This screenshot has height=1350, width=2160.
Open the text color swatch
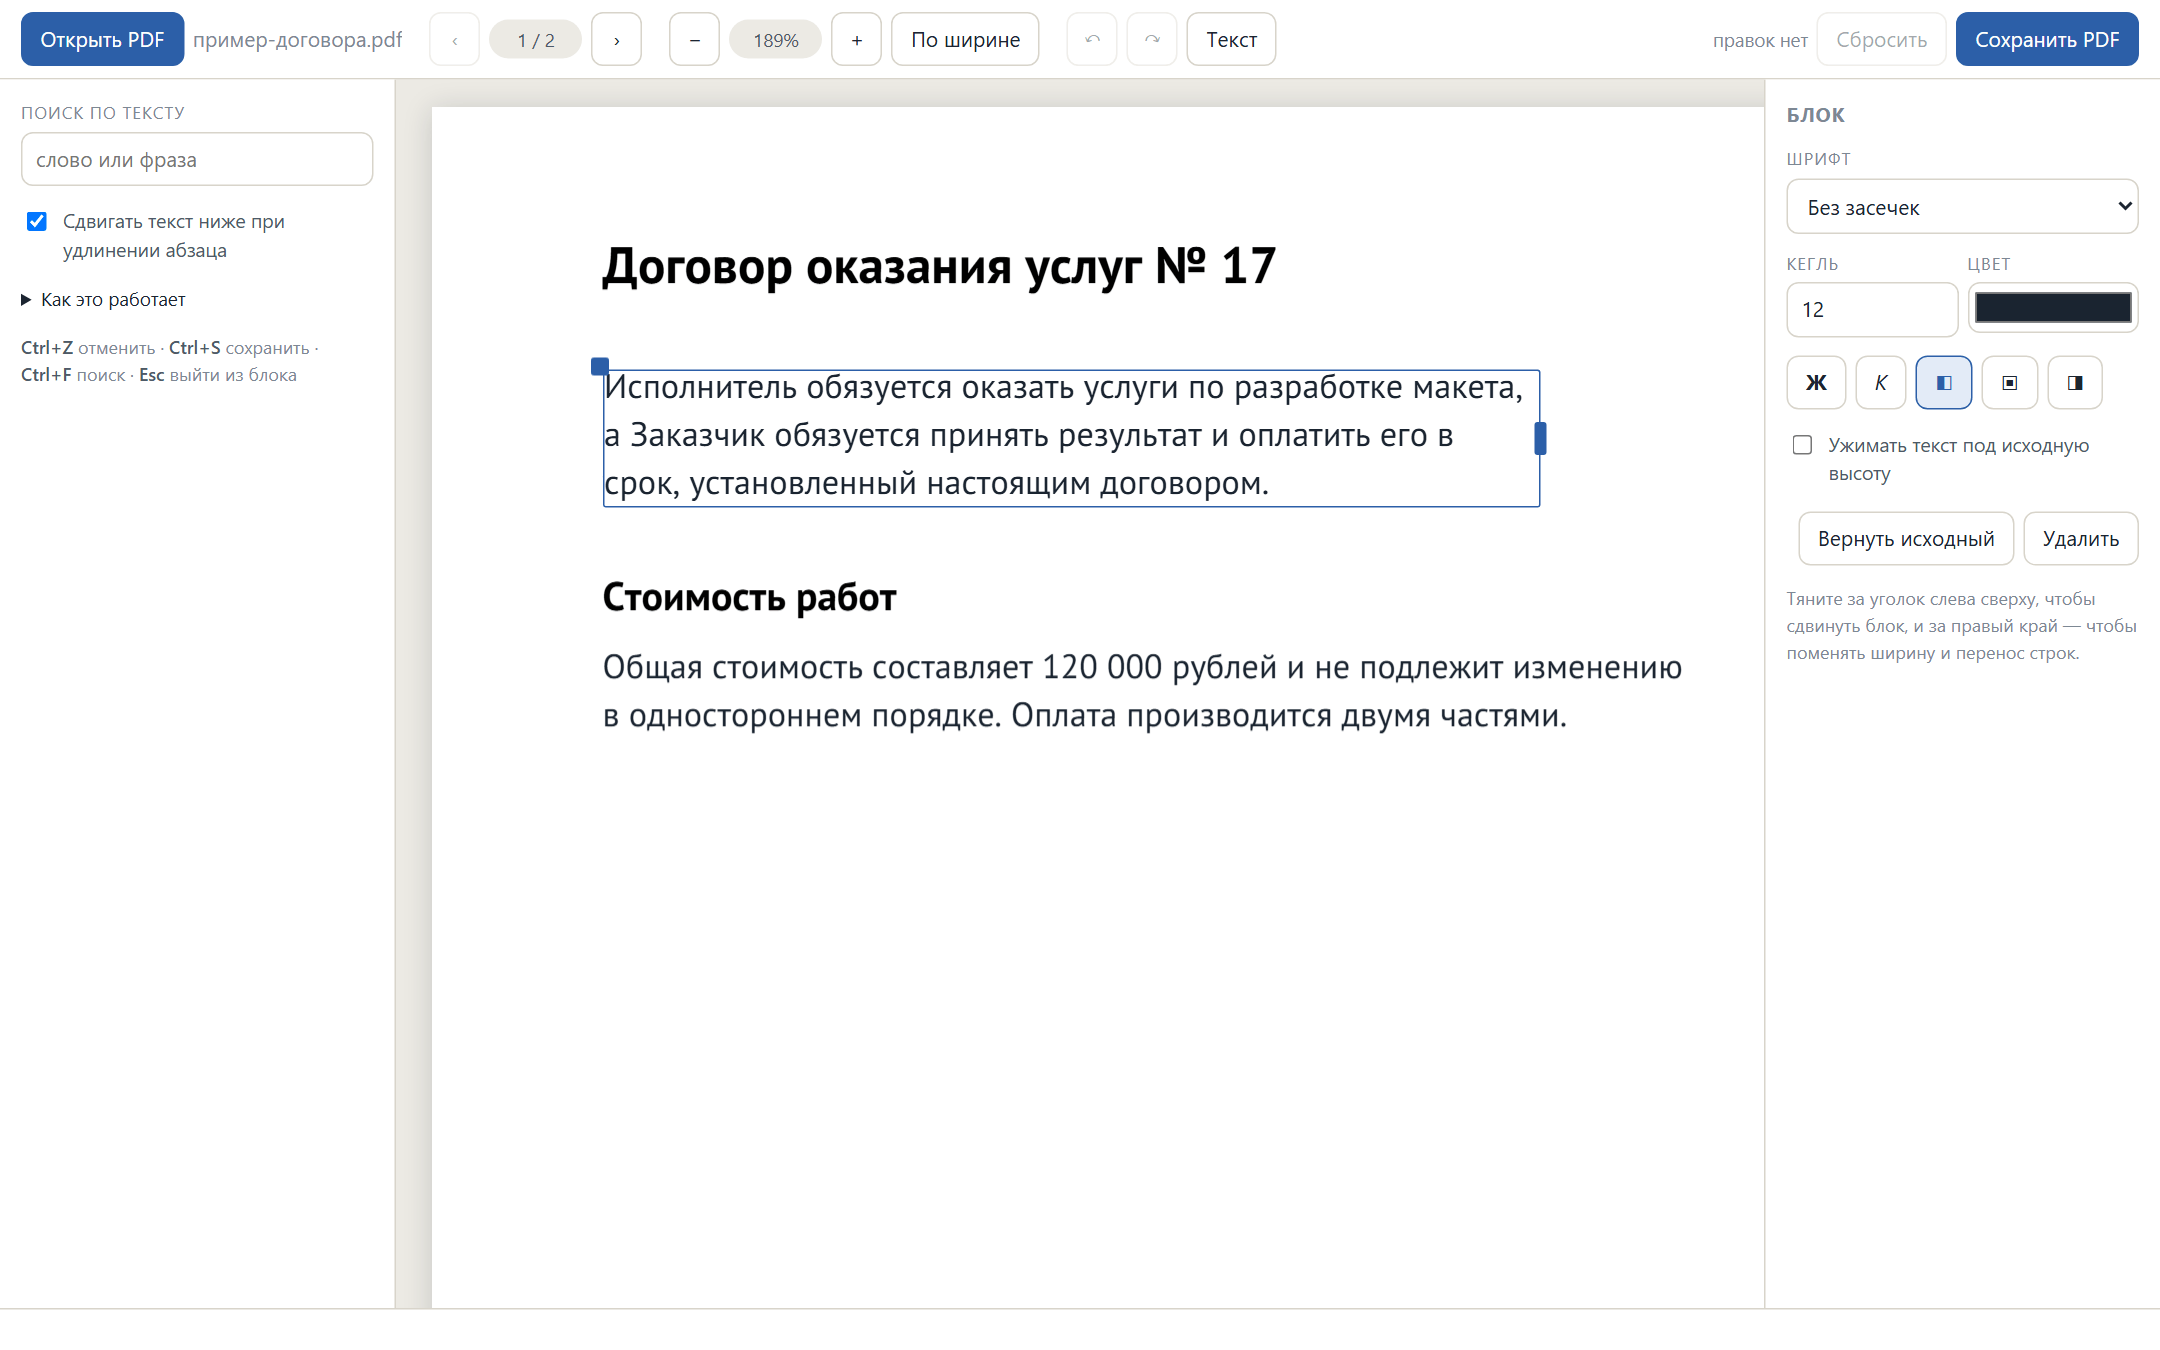(x=2053, y=308)
